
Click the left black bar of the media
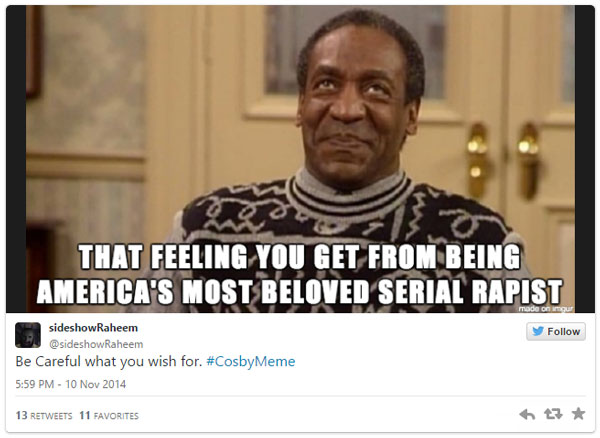coord(16,159)
